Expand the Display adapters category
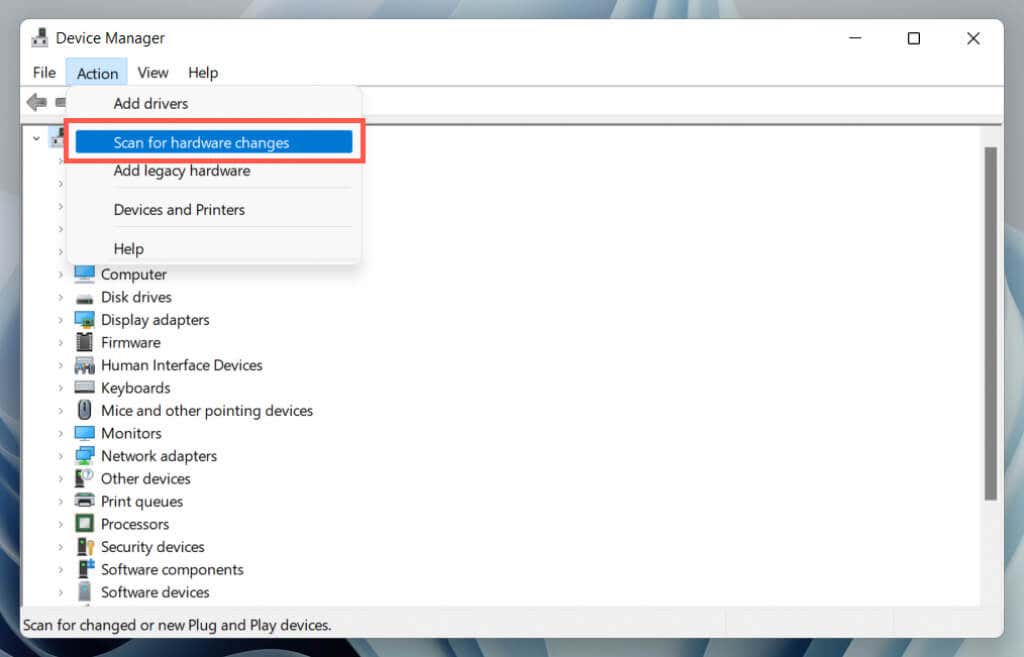 61,320
